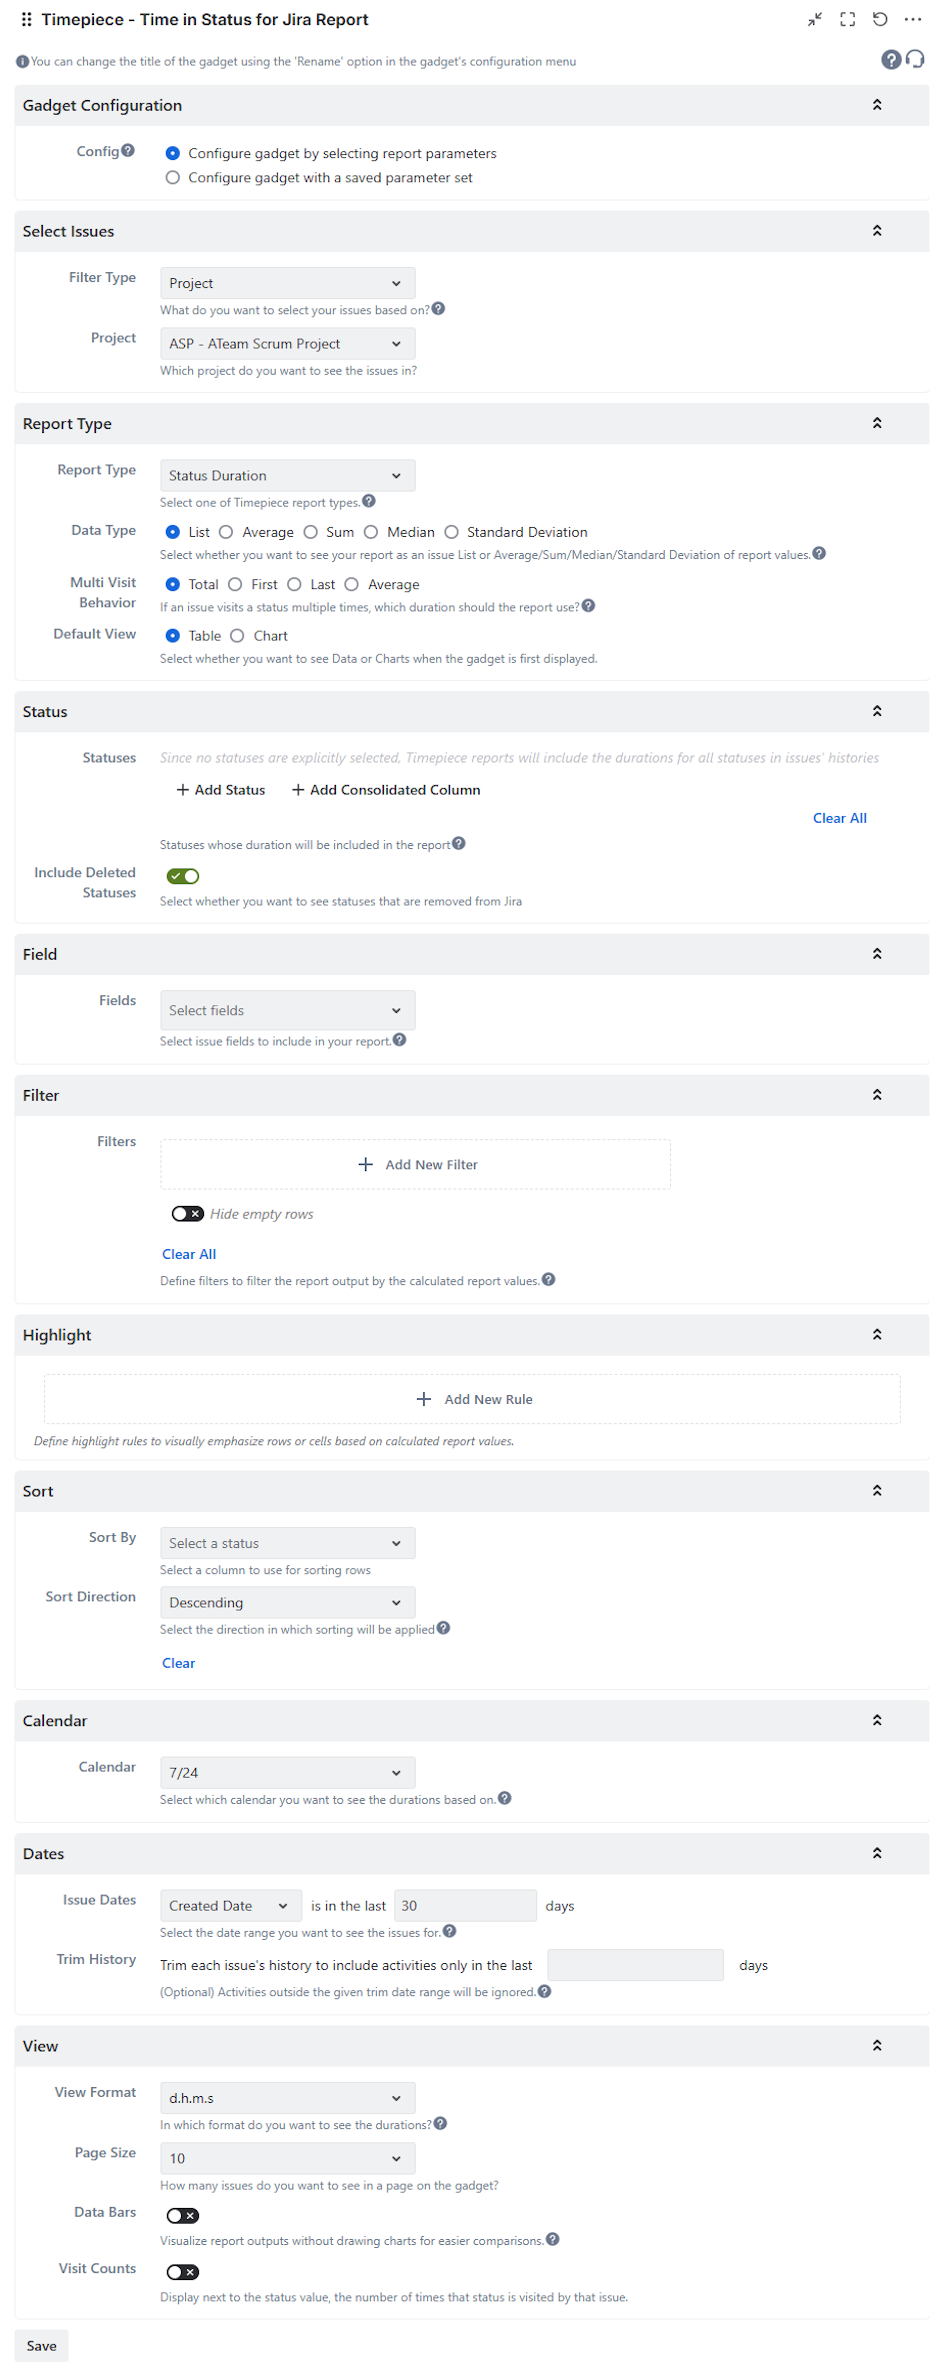This screenshot has height=2365, width=944.
Task: Disable the Include Deleted Statuses toggle
Action: point(182,875)
